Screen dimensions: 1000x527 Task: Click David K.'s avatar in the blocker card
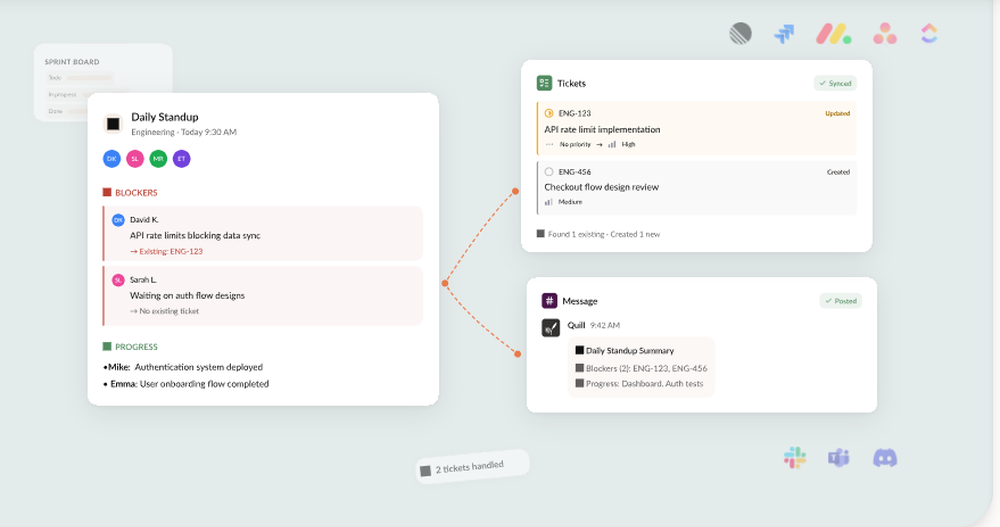(118, 220)
